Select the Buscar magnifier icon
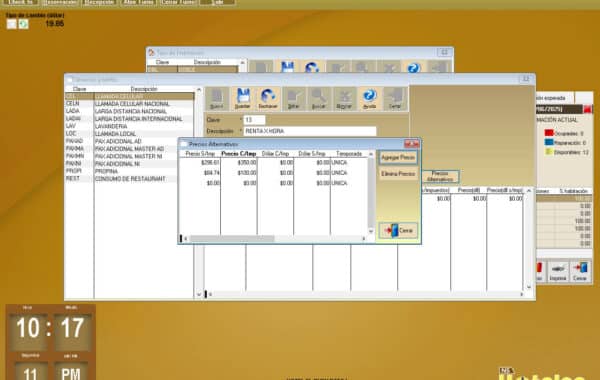The width and height of the screenshot is (600, 380). [x=319, y=99]
